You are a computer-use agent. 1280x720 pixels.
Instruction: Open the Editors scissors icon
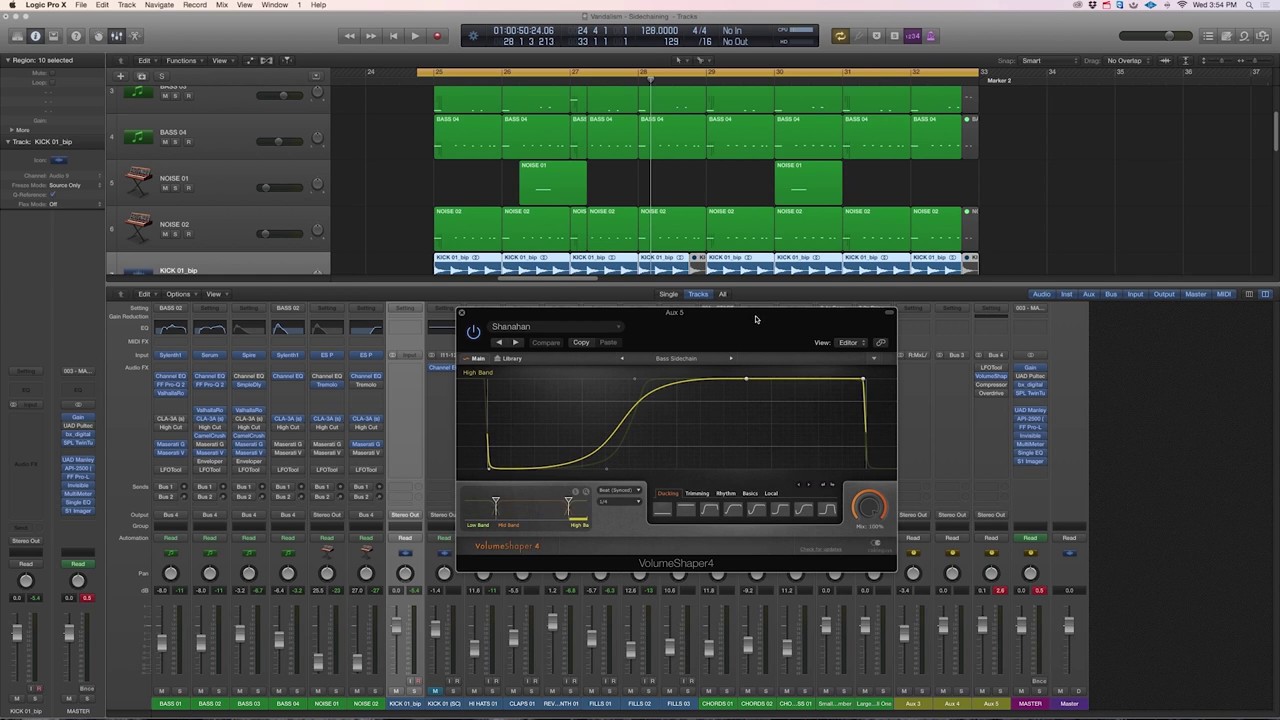(136, 36)
